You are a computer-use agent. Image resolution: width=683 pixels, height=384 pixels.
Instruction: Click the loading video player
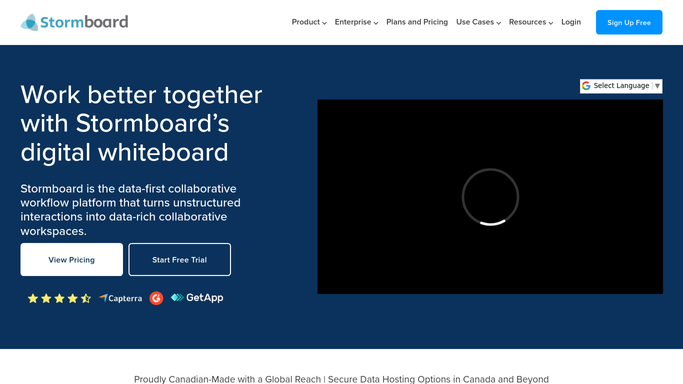[490, 197]
